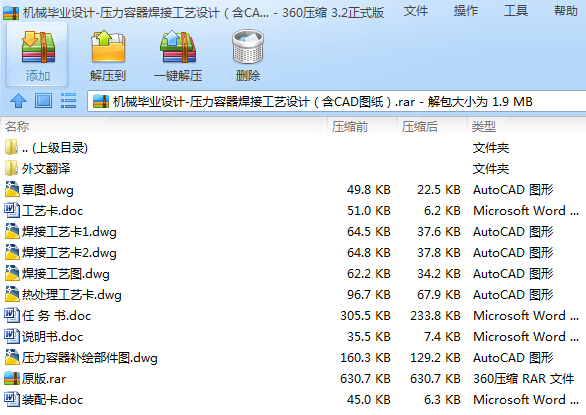Click the 添加 (Add) toolbar icon
This screenshot has width=586, height=415.
click(x=38, y=47)
